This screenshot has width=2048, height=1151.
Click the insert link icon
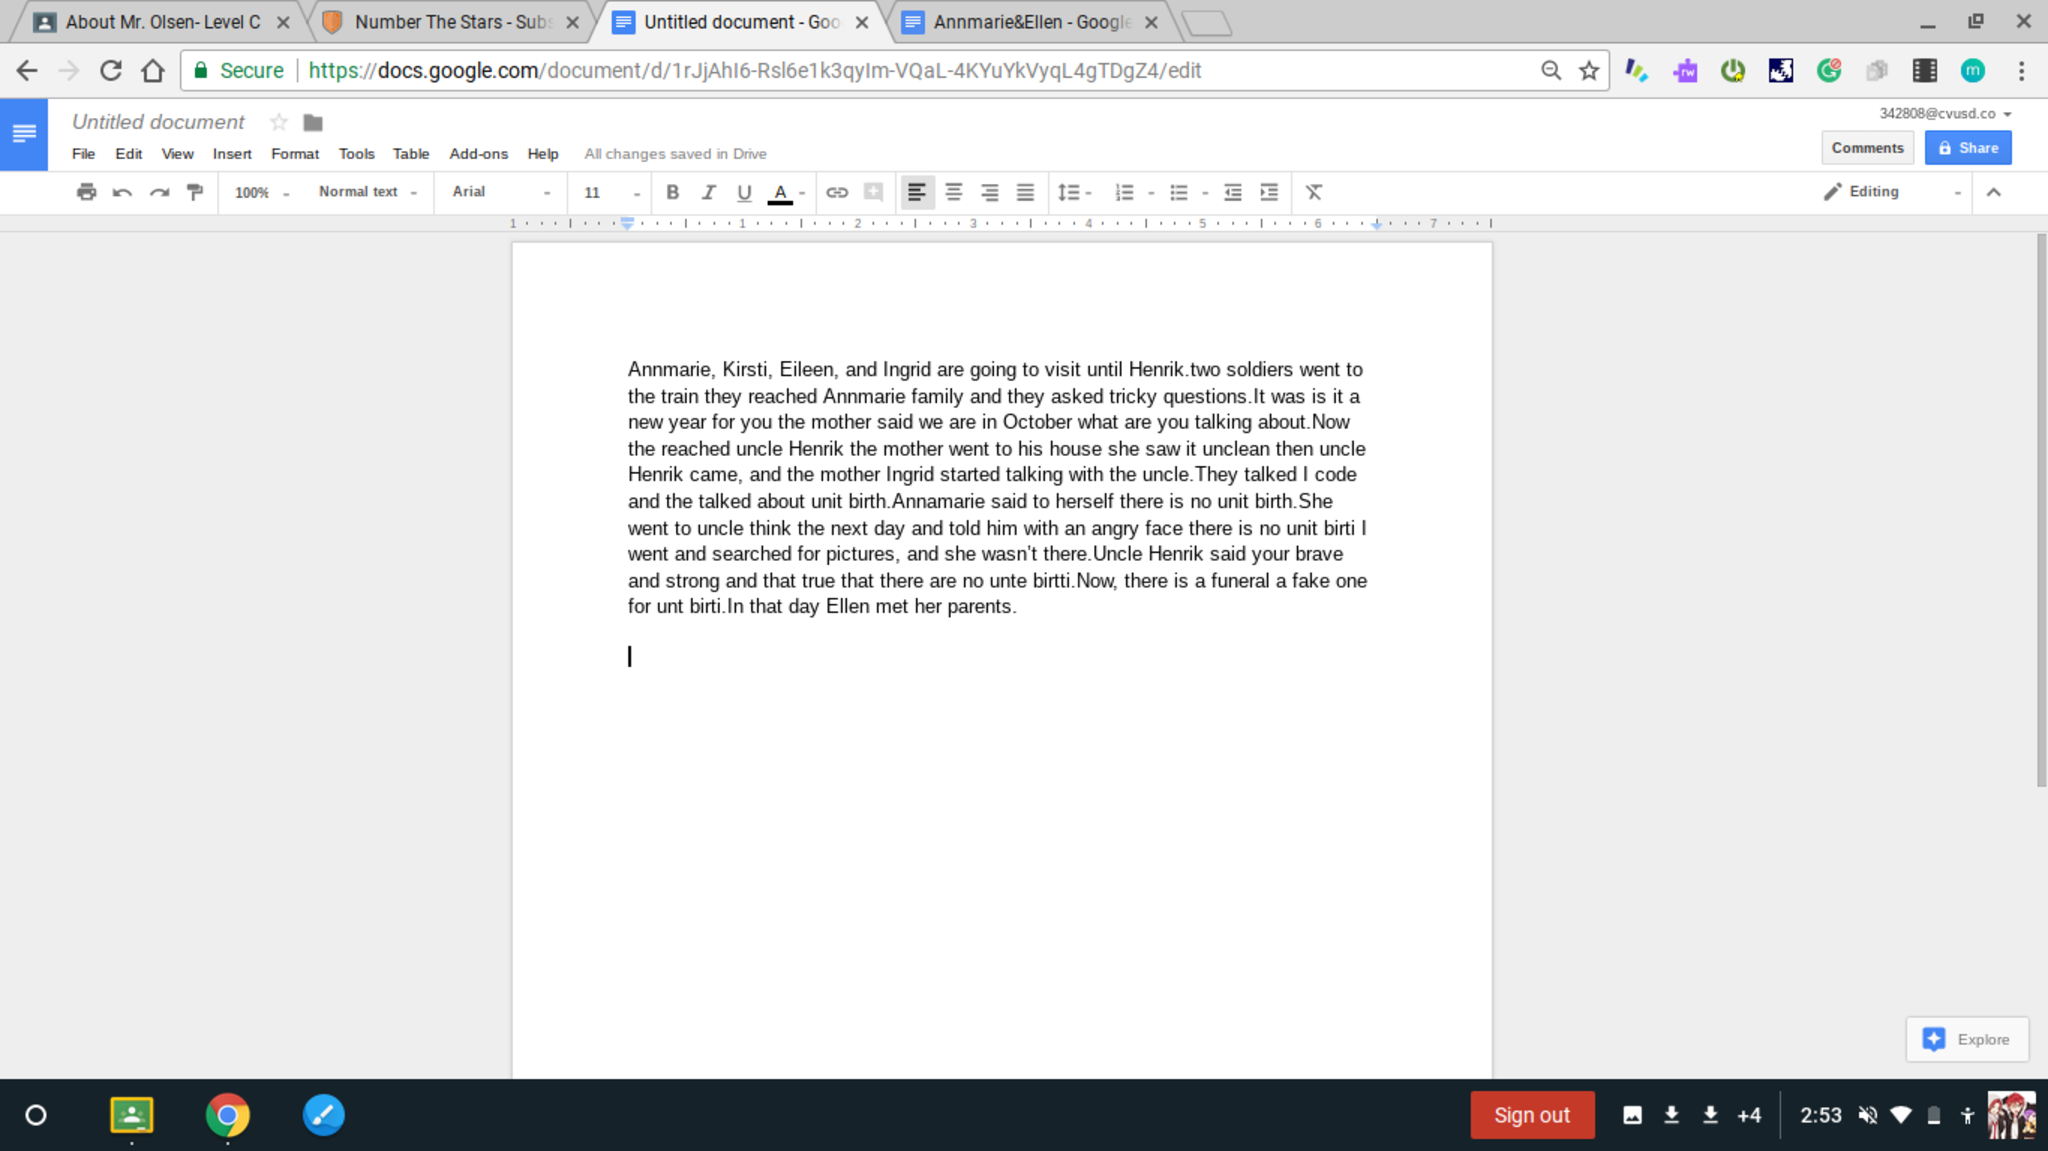[x=837, y=192]
